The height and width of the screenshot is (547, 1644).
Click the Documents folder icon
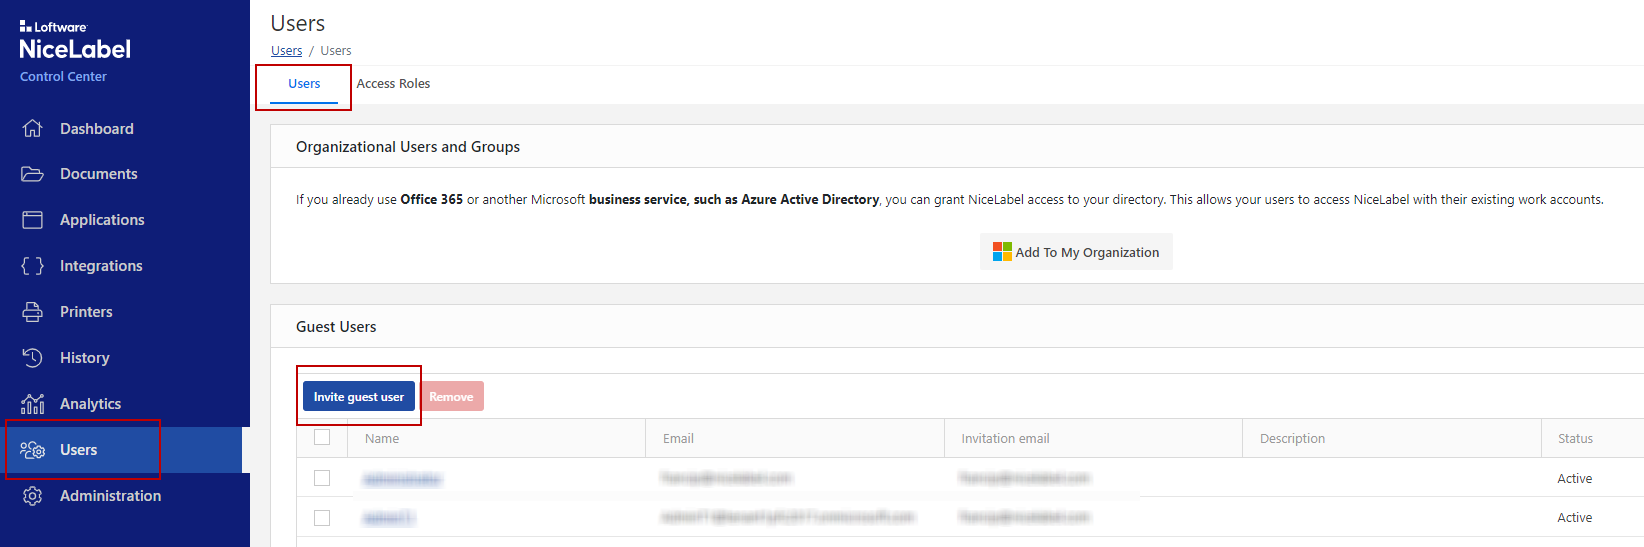click(33, 174)
